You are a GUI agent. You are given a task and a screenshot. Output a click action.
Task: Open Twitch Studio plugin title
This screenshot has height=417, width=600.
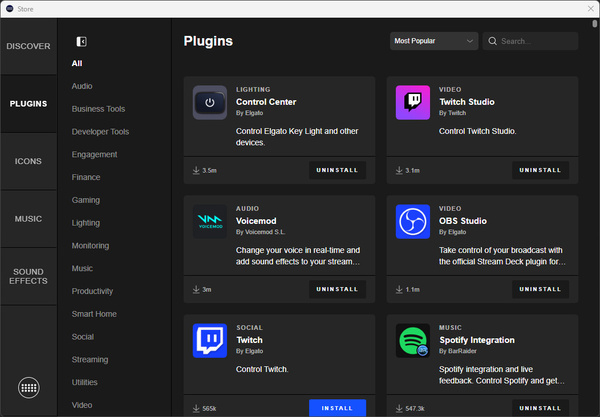click(467, 102)
